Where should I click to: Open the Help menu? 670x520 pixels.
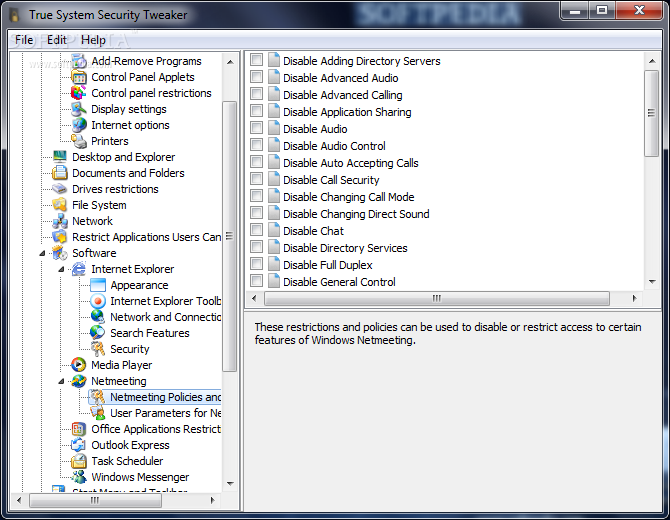click(x=93, y=40)
